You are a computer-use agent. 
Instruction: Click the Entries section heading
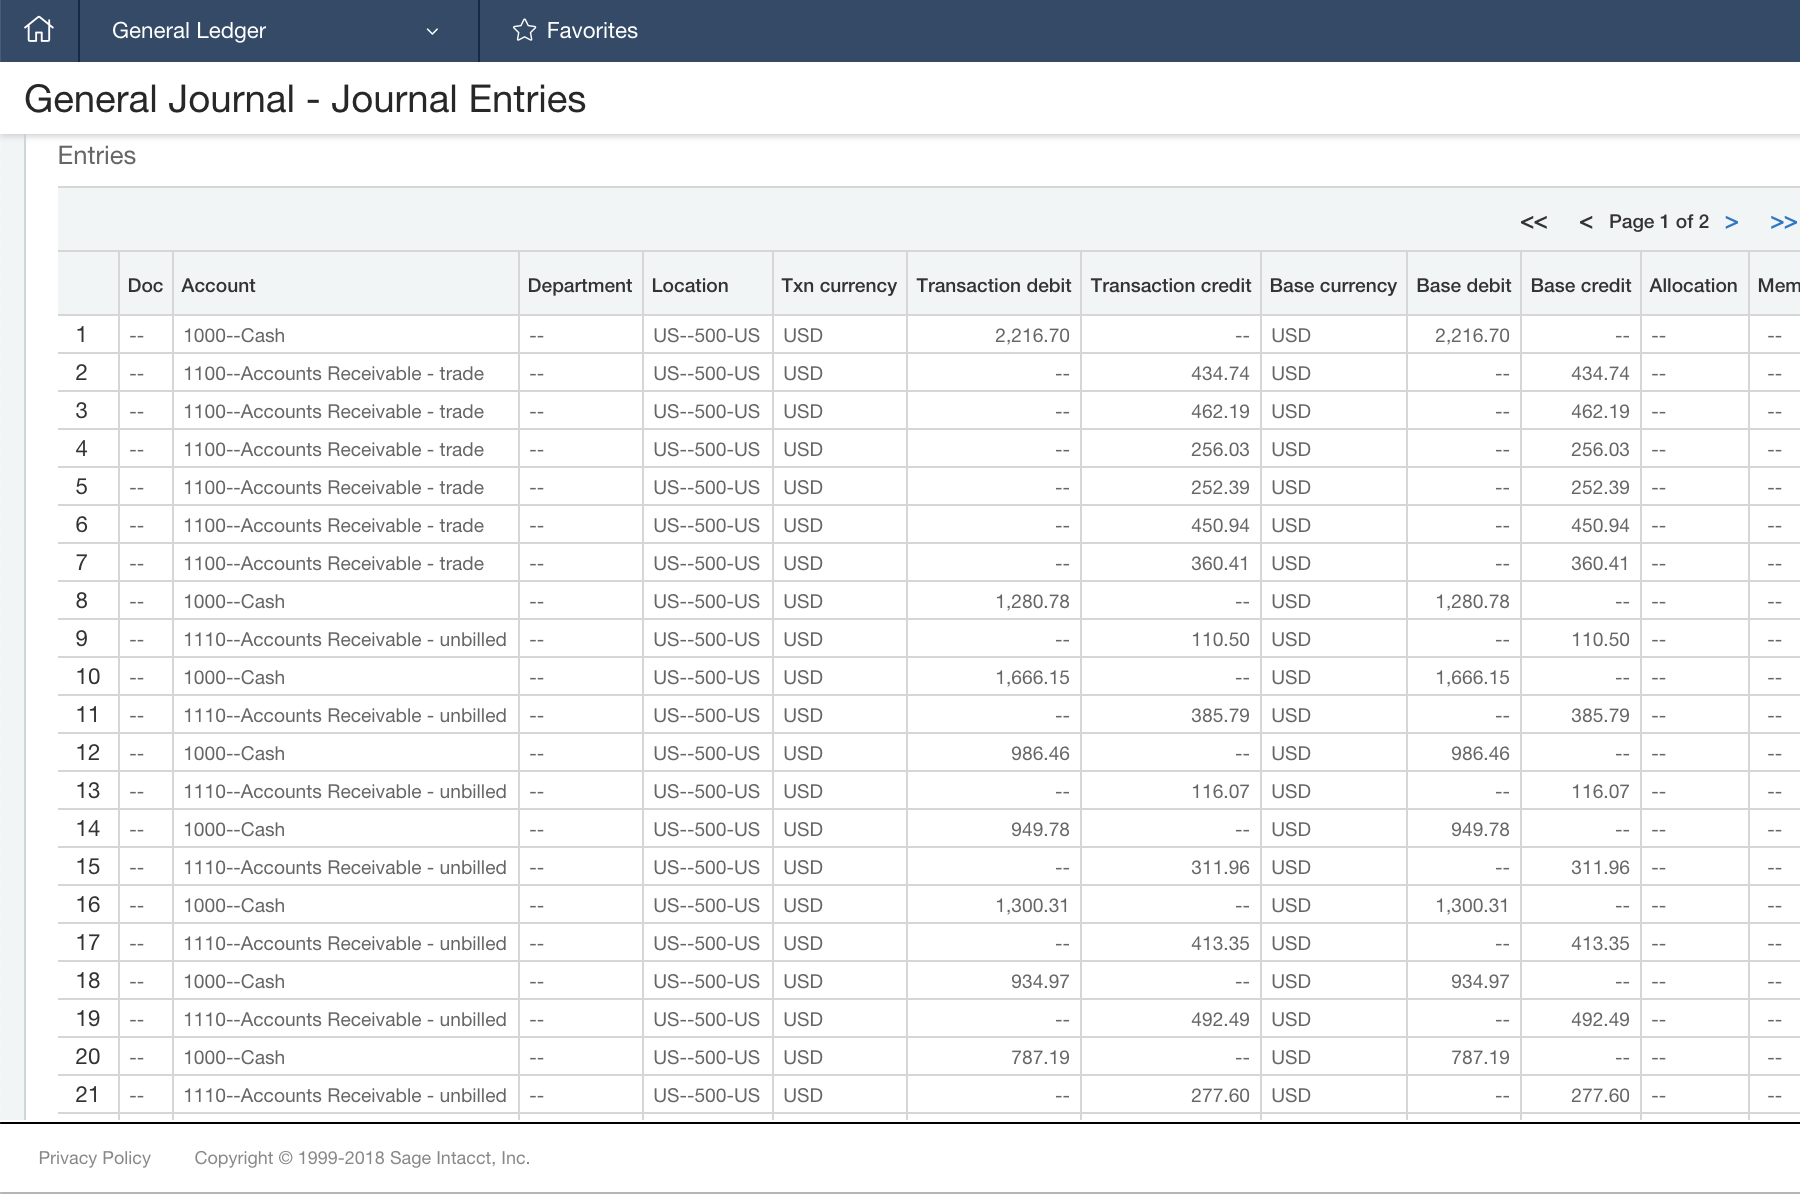pos(97,155)
